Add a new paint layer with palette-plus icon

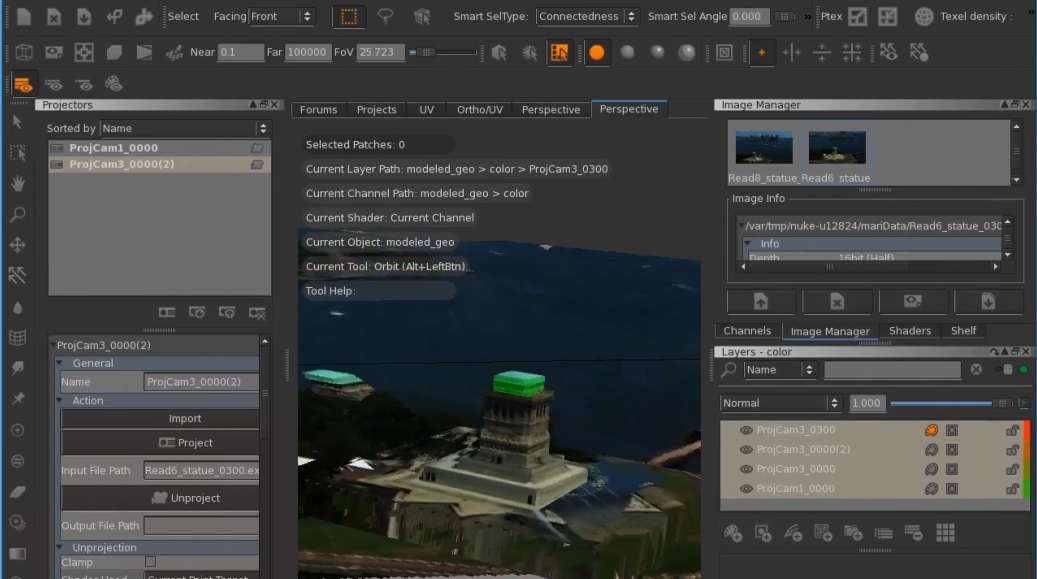click(733, 533)
